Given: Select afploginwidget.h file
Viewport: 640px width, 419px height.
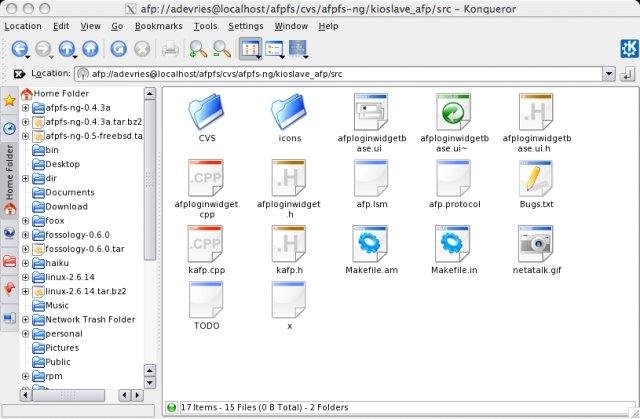Looking at the screenshot, I should 289,189.
